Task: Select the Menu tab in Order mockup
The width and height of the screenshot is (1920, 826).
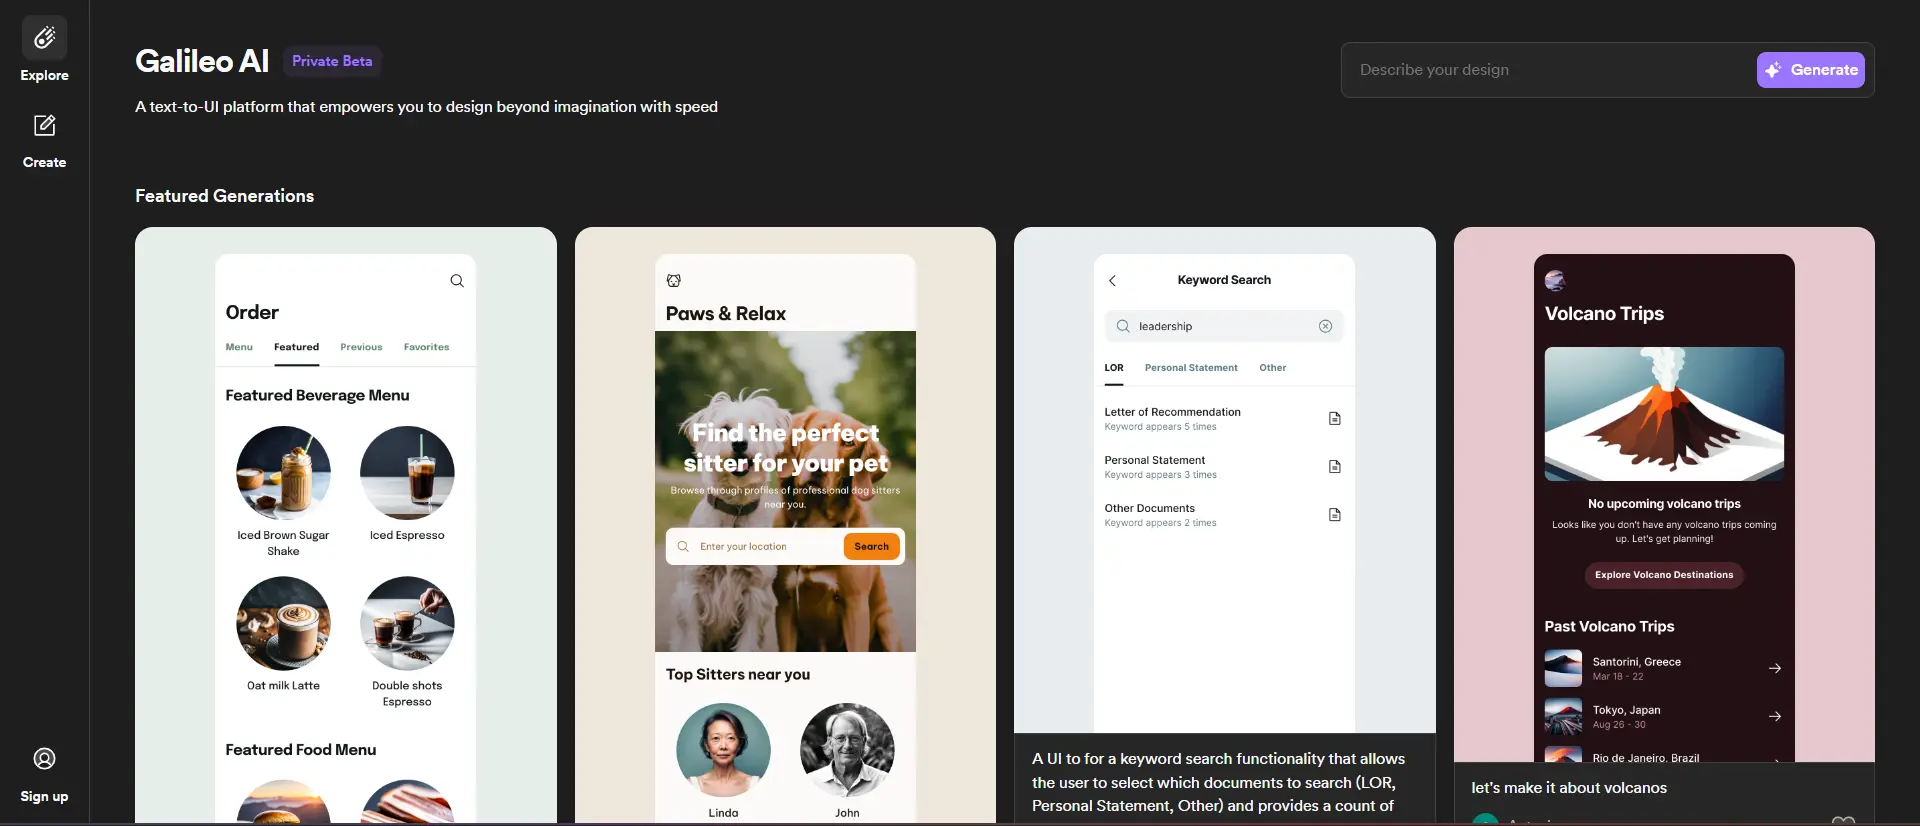Action: tap(239, 347)
